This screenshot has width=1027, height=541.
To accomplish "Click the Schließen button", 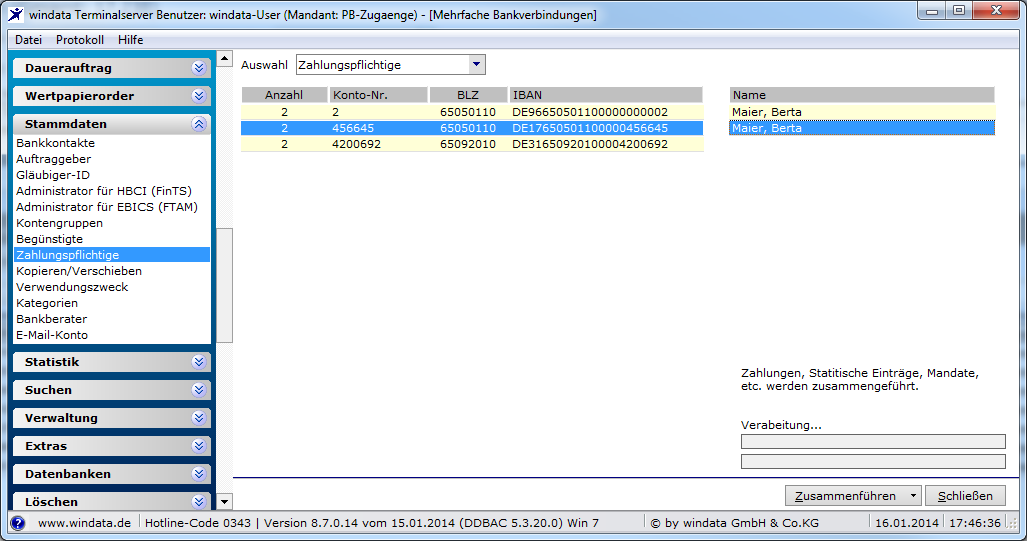I will pos(965,496).
